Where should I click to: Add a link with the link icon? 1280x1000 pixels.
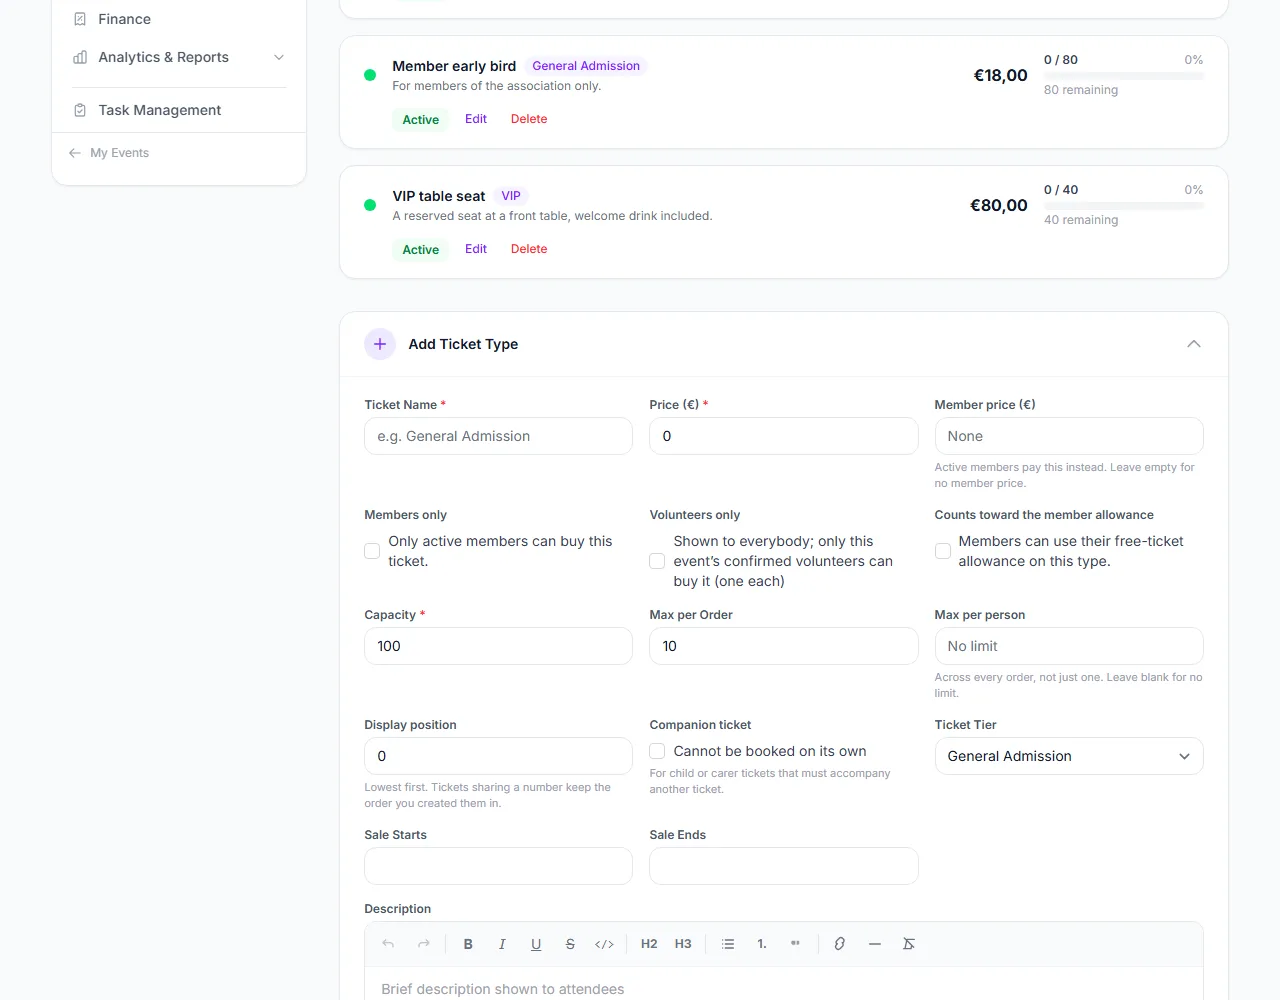(840, 944)
